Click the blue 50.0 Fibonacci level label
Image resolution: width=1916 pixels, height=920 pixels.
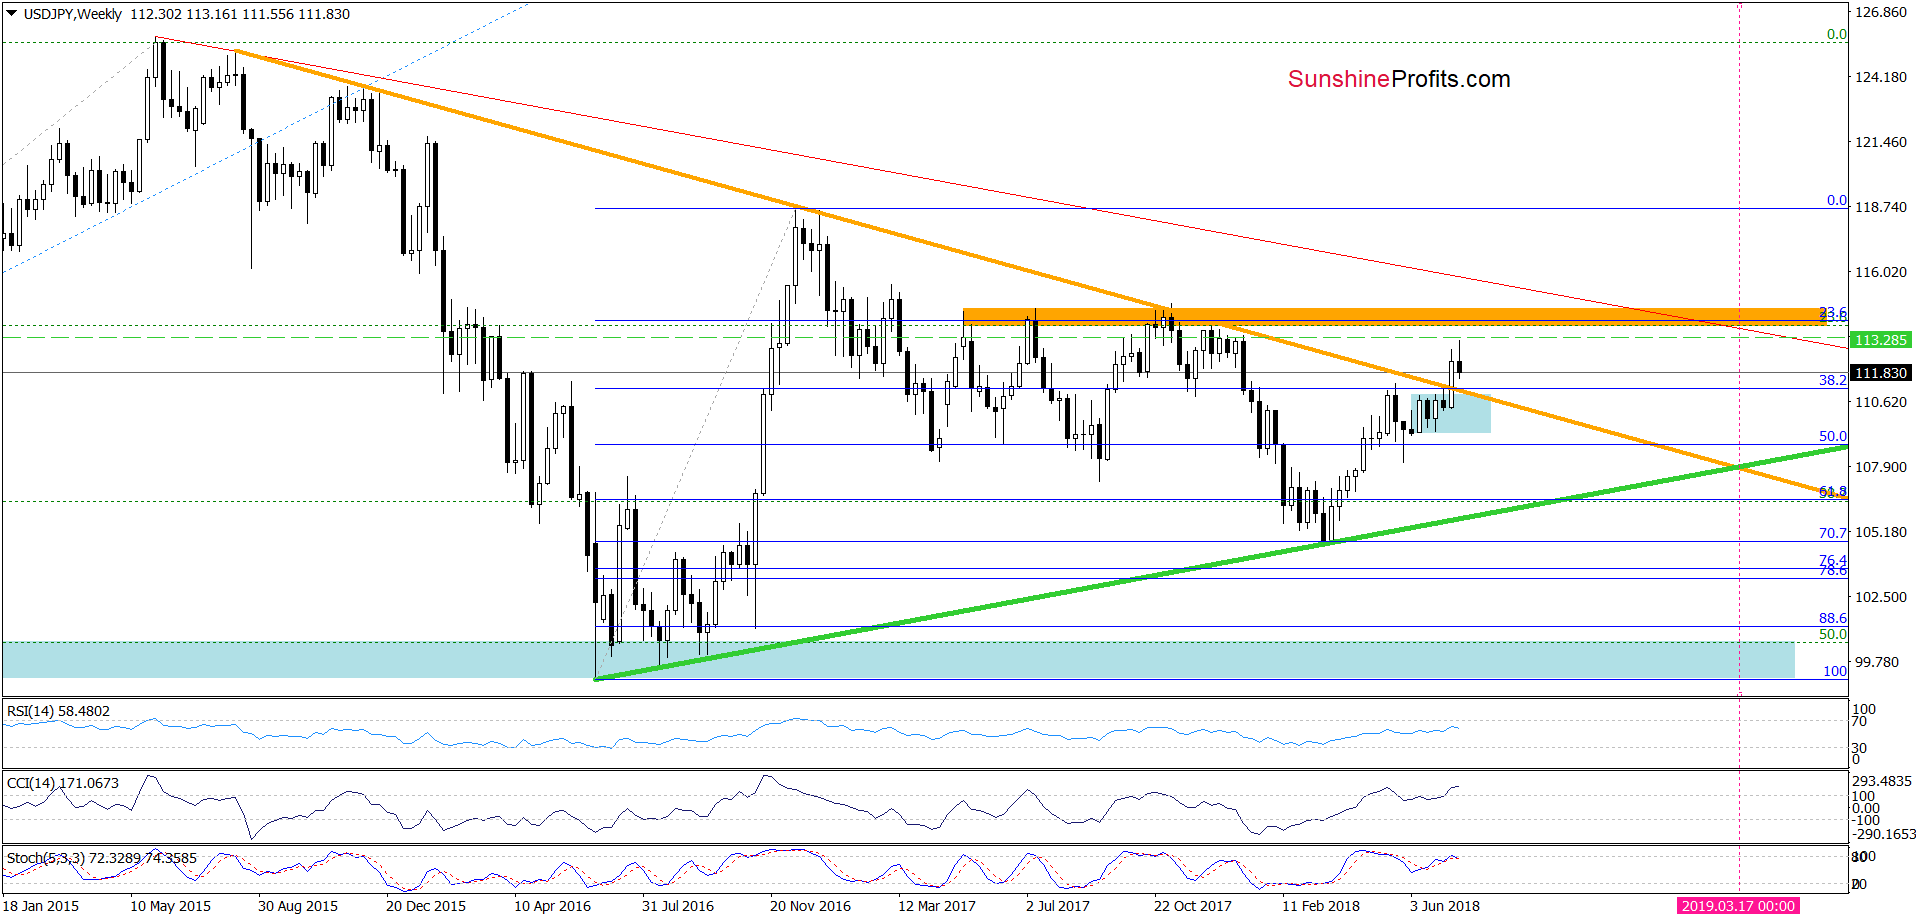pos(1833,436)
